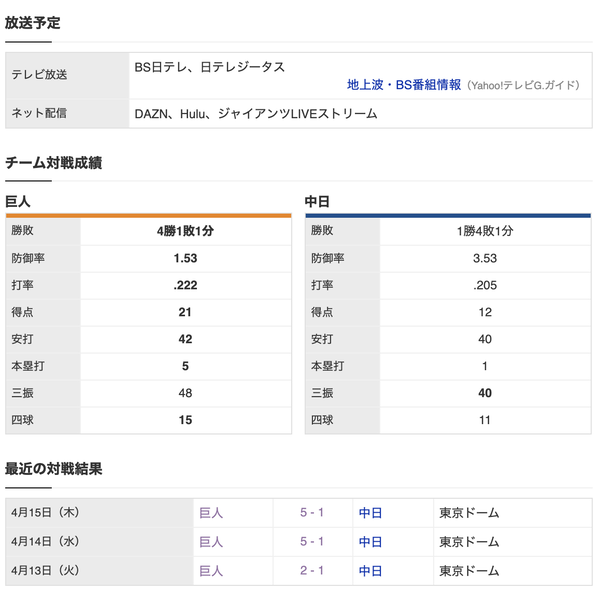Select 巨人 安打 value 42
Image resolution: width=600 pixels, height=589 pixels.
(186, 339)
